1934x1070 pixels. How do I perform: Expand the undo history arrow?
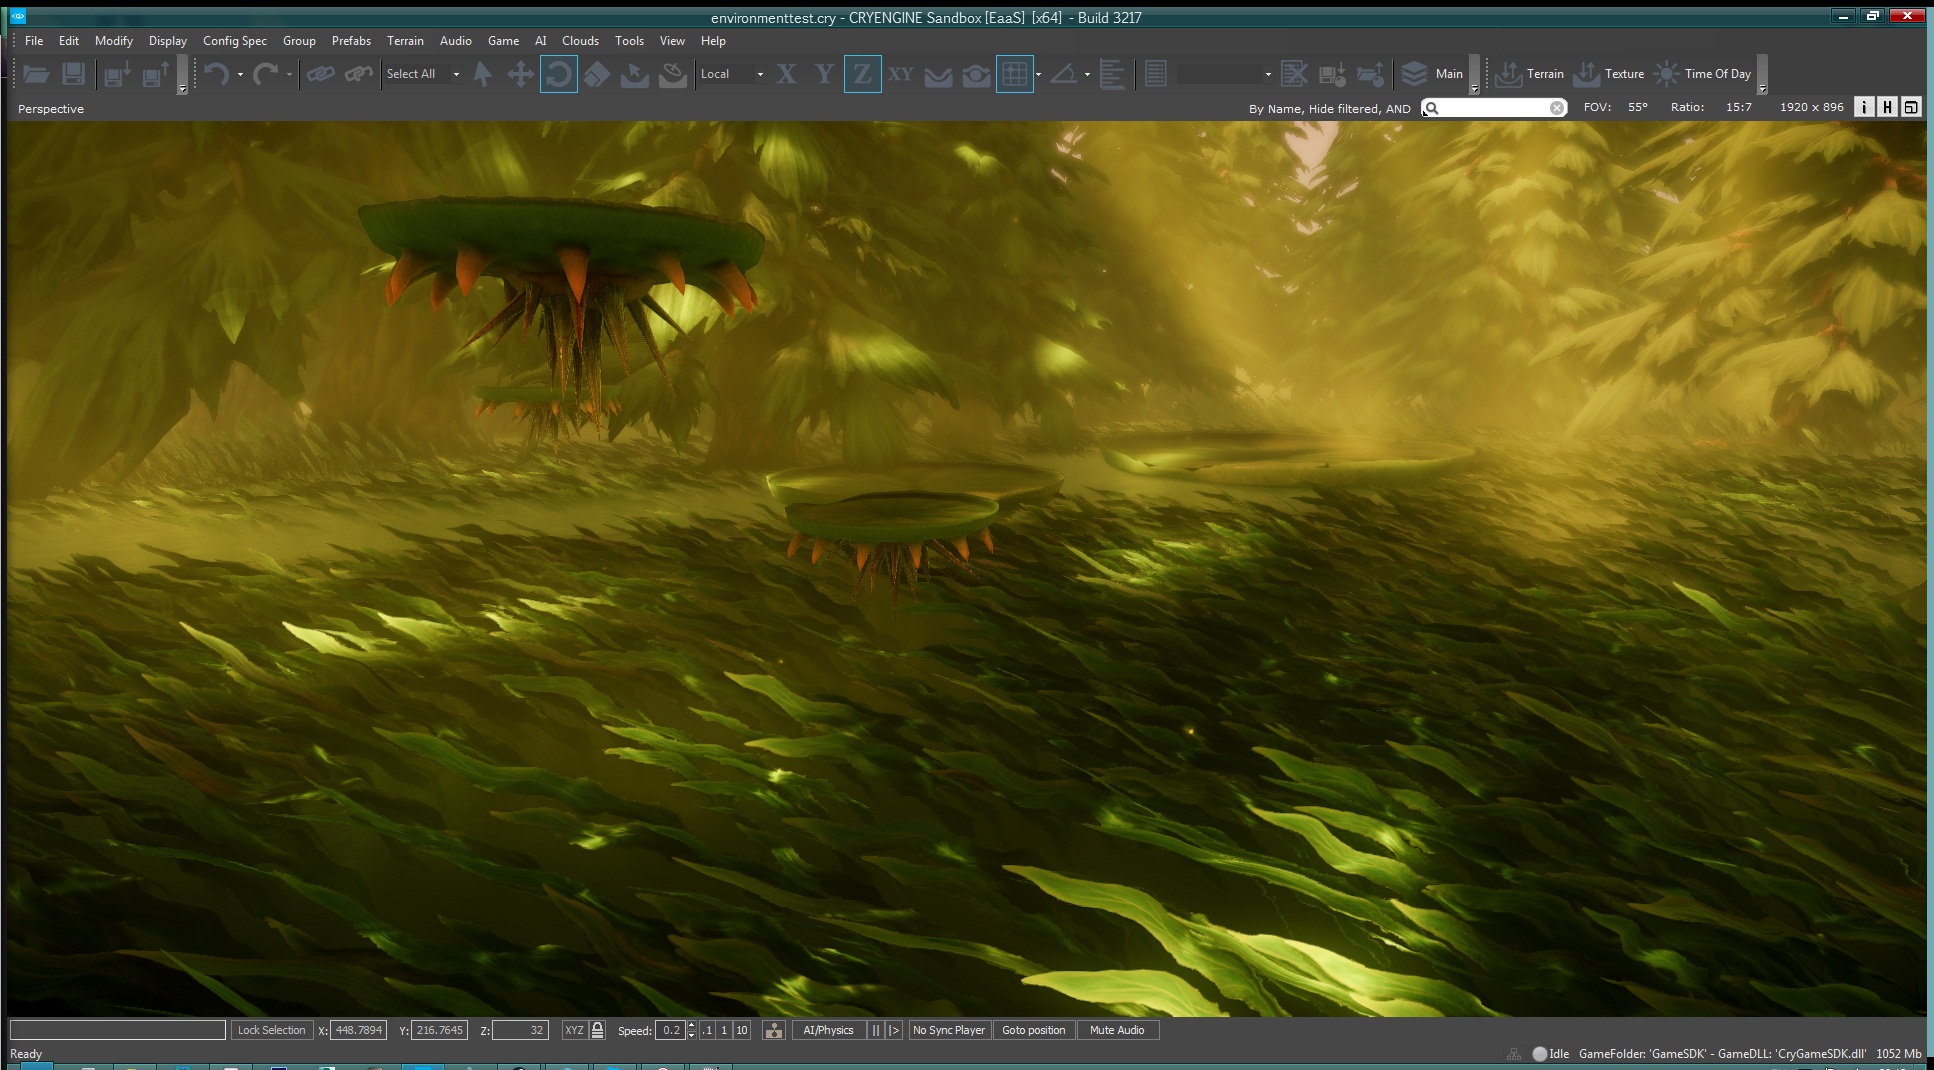pyautogui.click(x=240, y=75)
